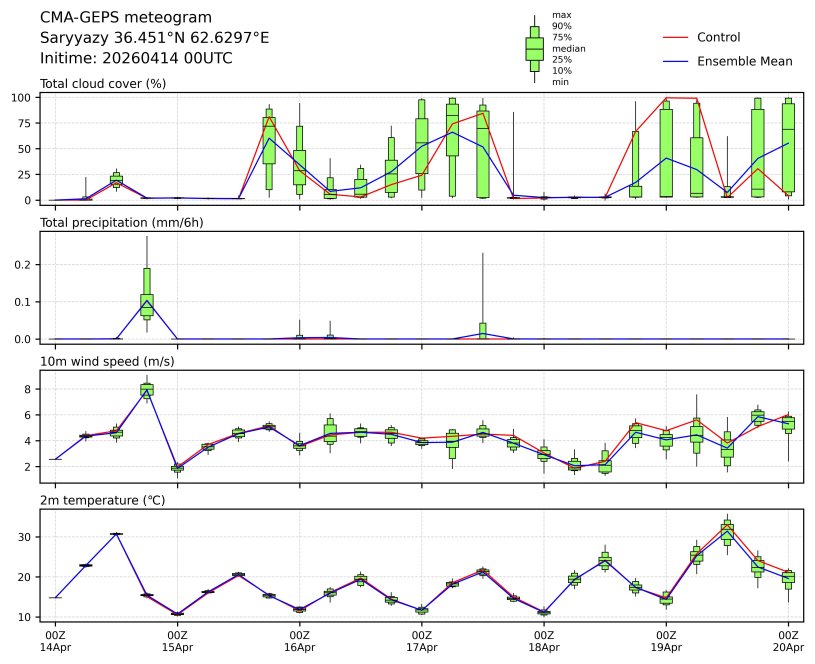815x664 pixels.
Task: Select the Ensemble Mean legend label
Action: [744, 61]
